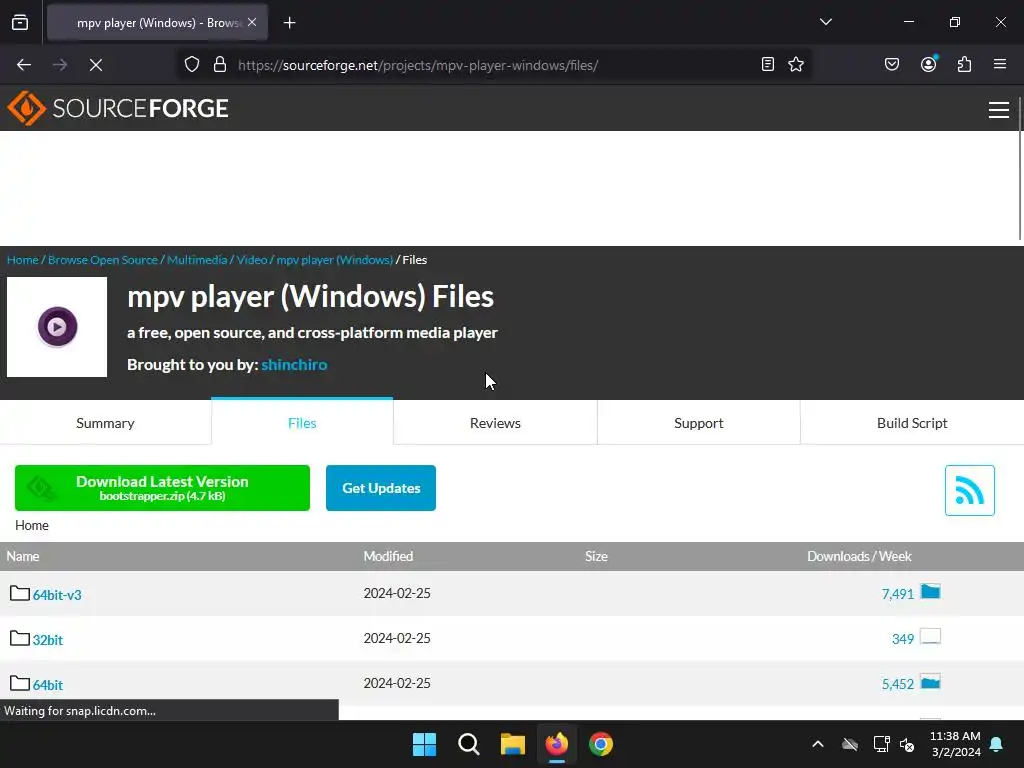
Task: Open the Build Script tab
Action: click(x=912, y=423)
